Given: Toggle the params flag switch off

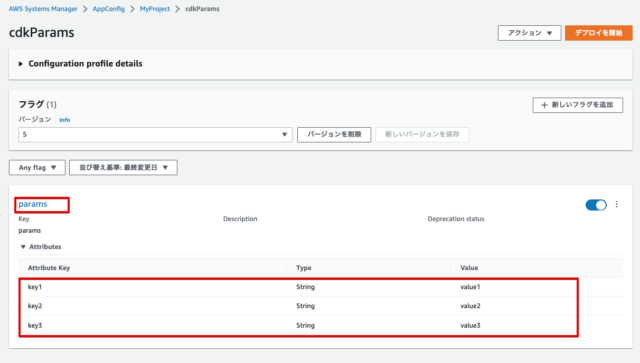Looking at the screenshot, I should pos(596,205).
